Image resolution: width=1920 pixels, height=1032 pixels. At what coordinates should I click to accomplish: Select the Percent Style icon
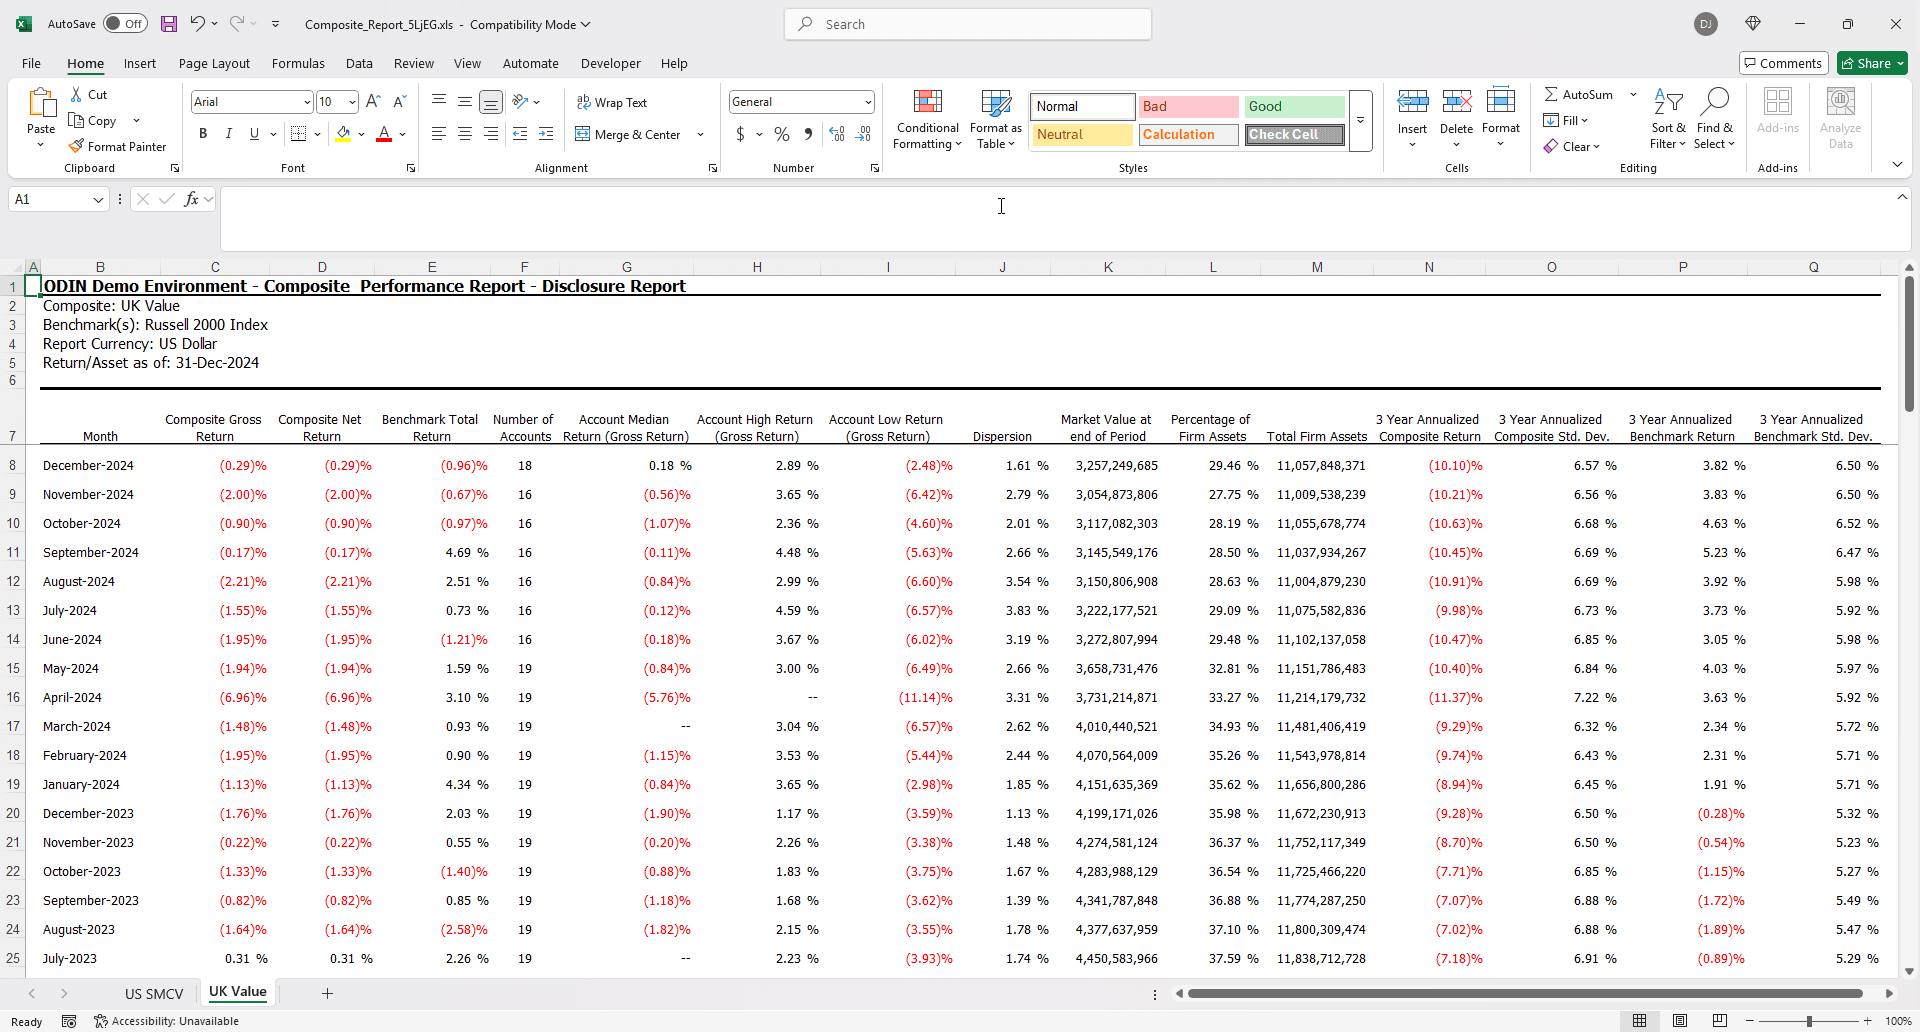point(782,134)
